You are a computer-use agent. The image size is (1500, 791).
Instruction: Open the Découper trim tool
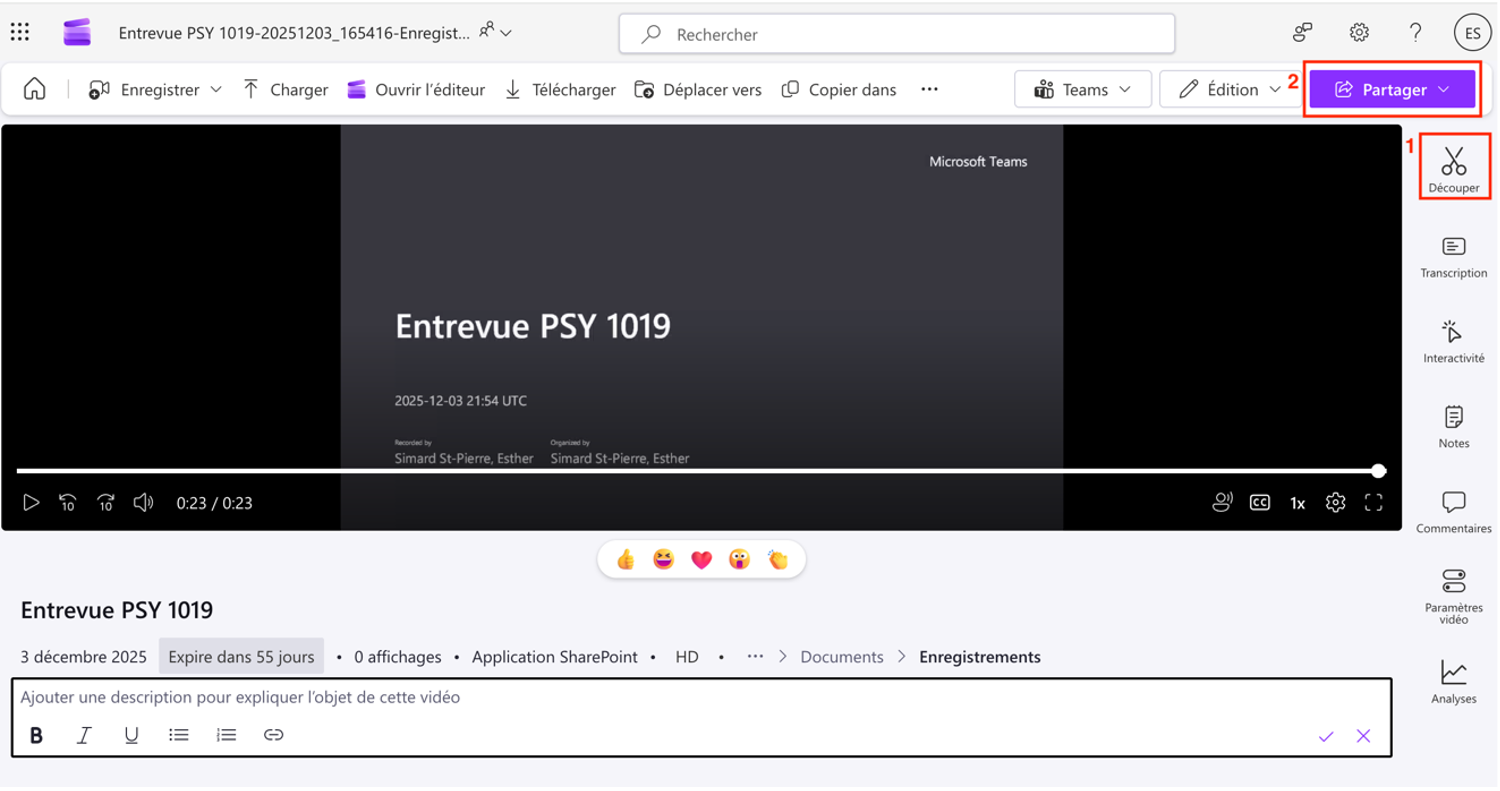(x=1453, y=167)
